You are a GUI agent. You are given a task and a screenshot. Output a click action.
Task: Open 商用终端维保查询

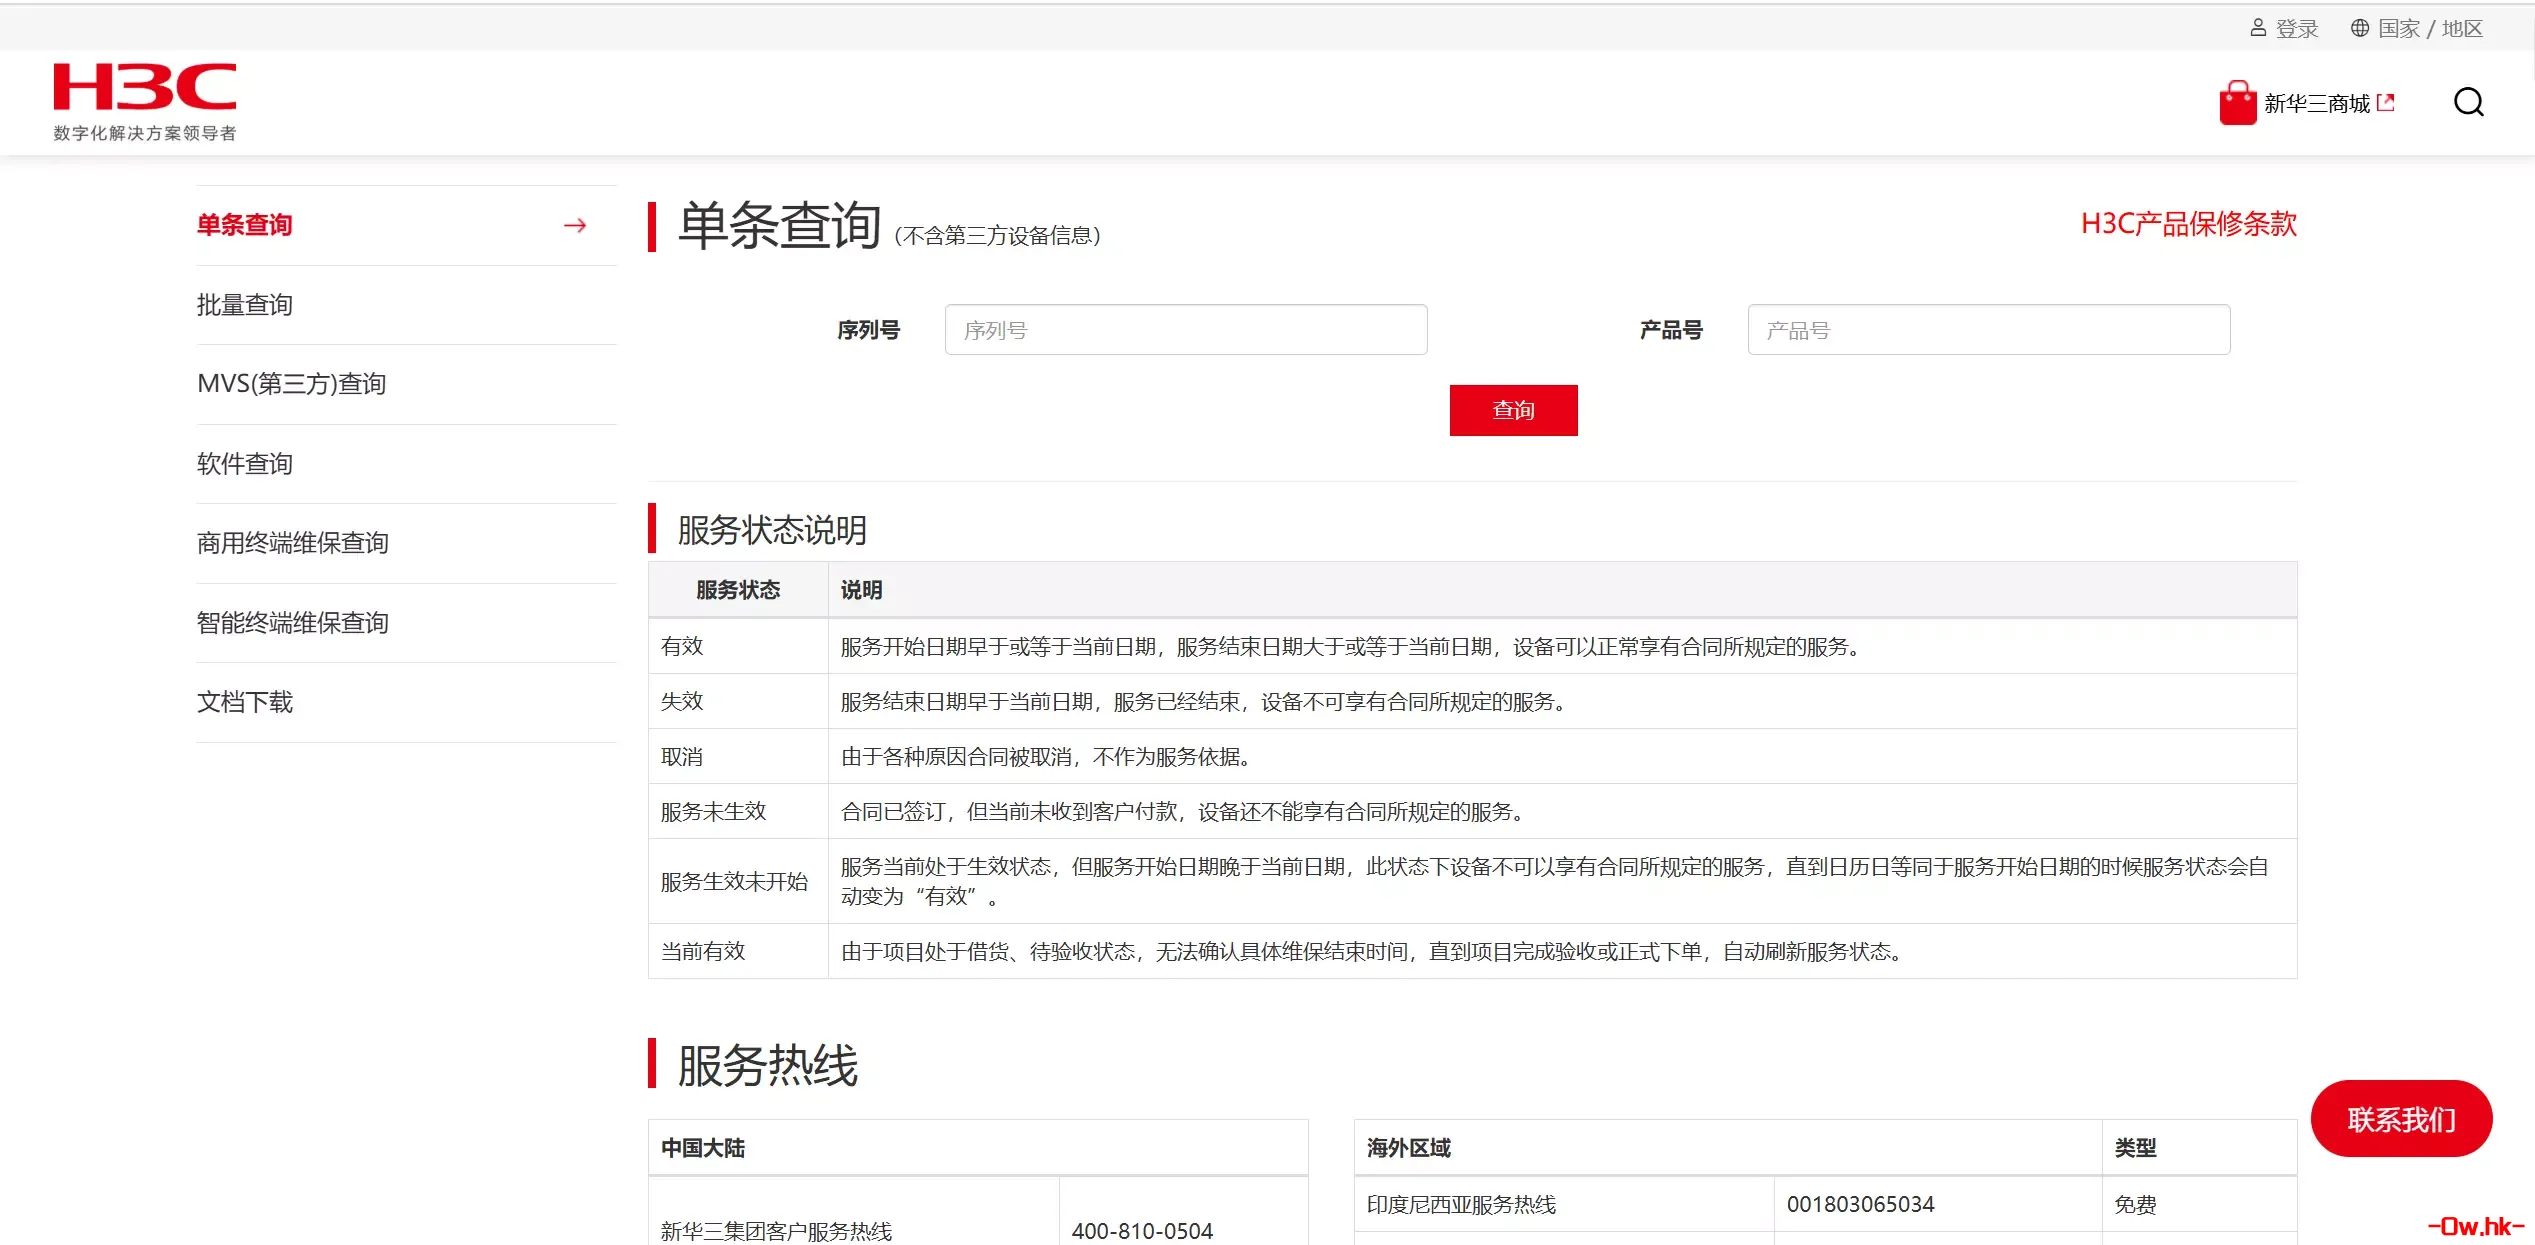[x=293, y=542]
